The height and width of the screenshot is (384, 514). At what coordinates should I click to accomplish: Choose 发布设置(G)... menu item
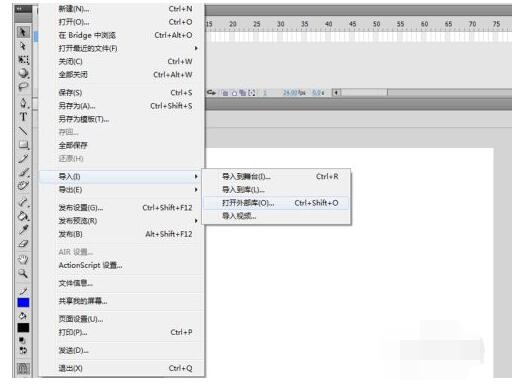pyautogui.click(x=122, y=208)
